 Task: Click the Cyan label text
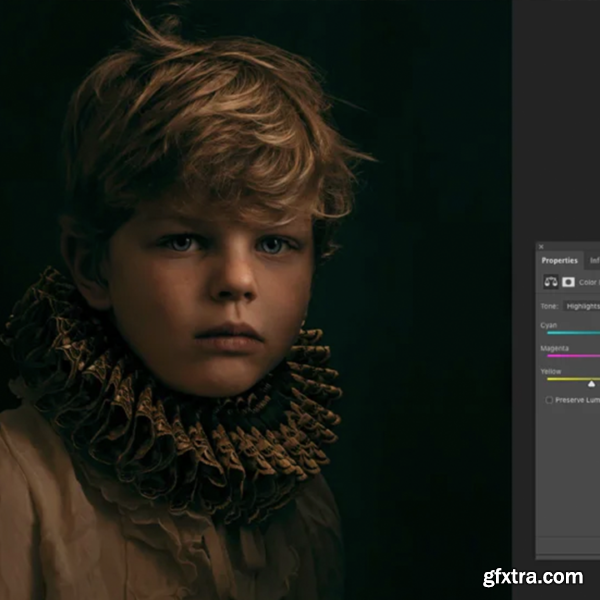click(x=549, y=325)
